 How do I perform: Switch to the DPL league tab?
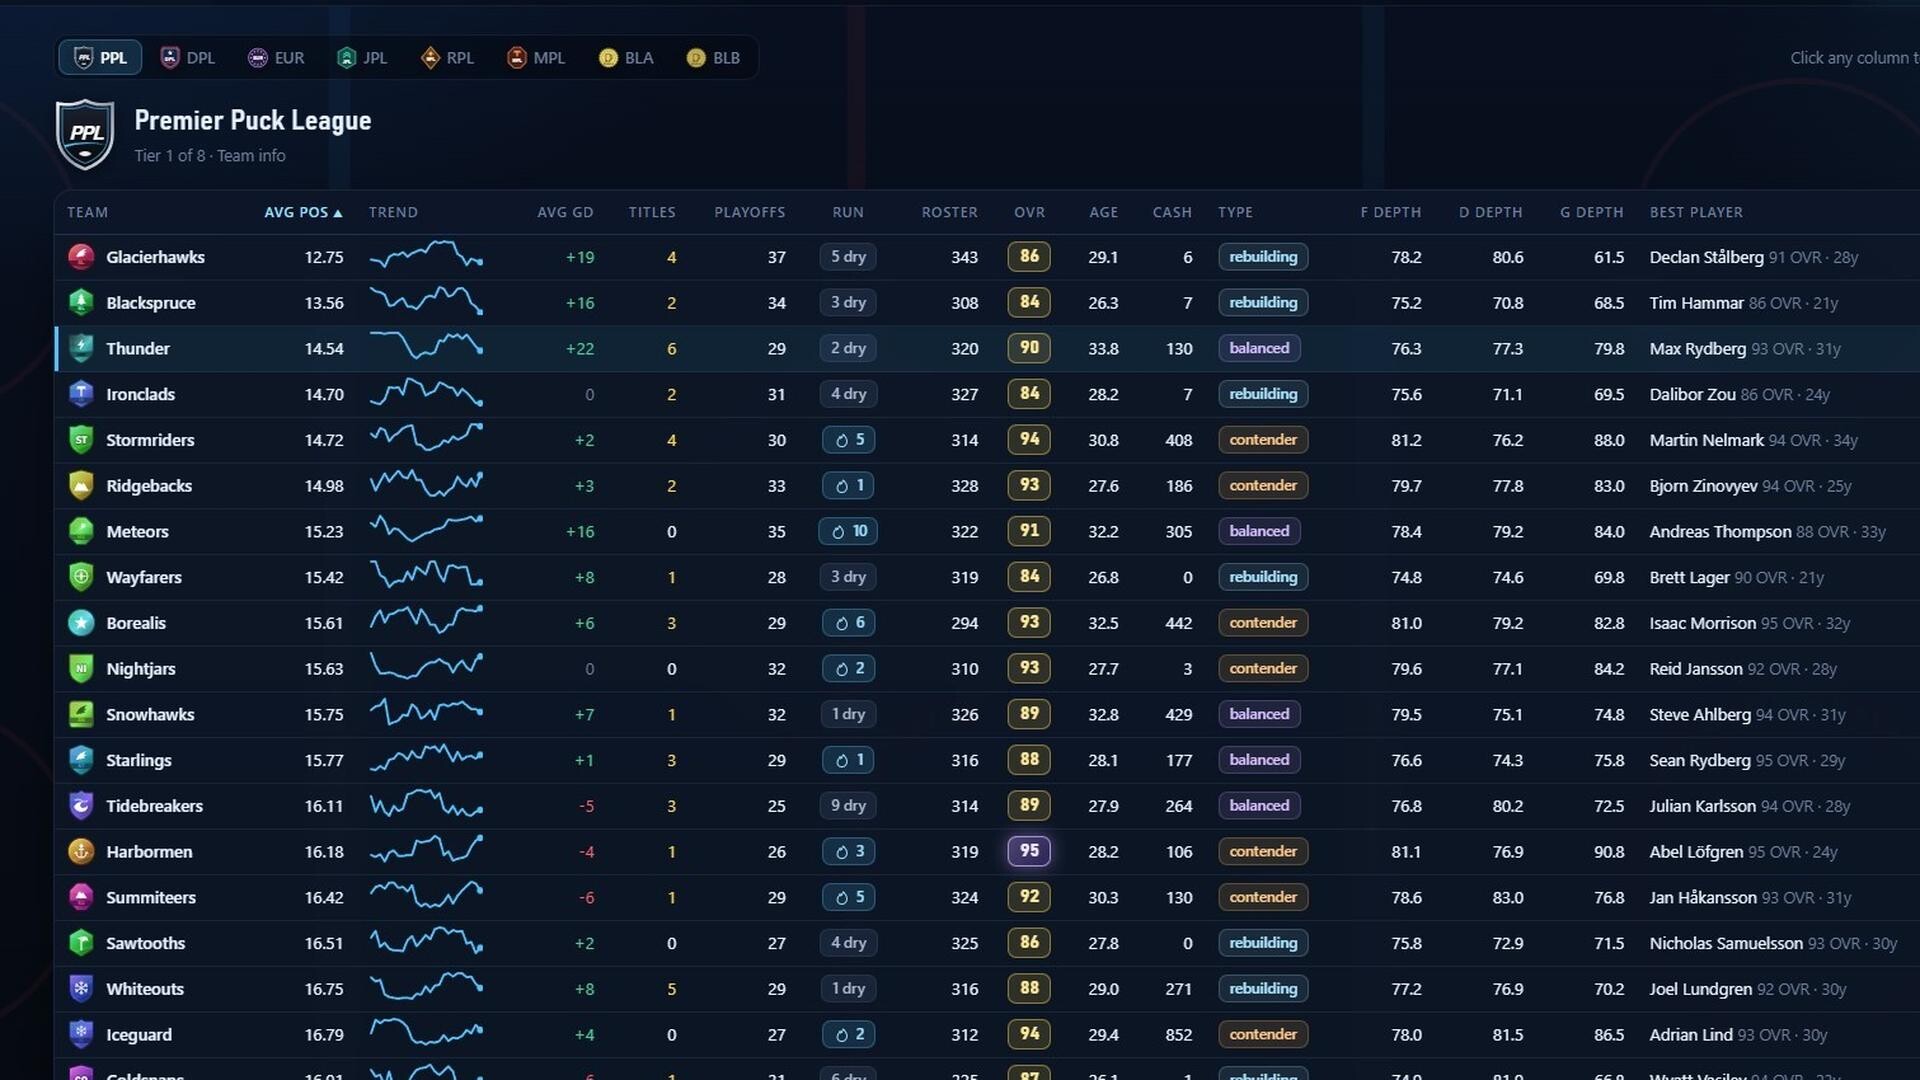188,58
